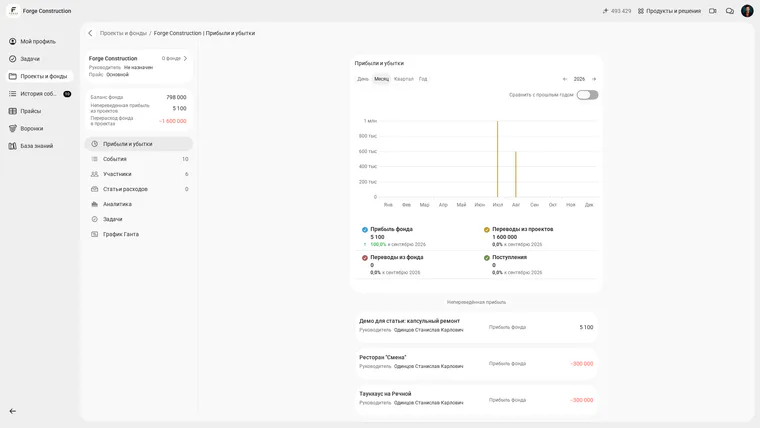
Task: Switch chart period to Месяц
Action: pos(381,79)
